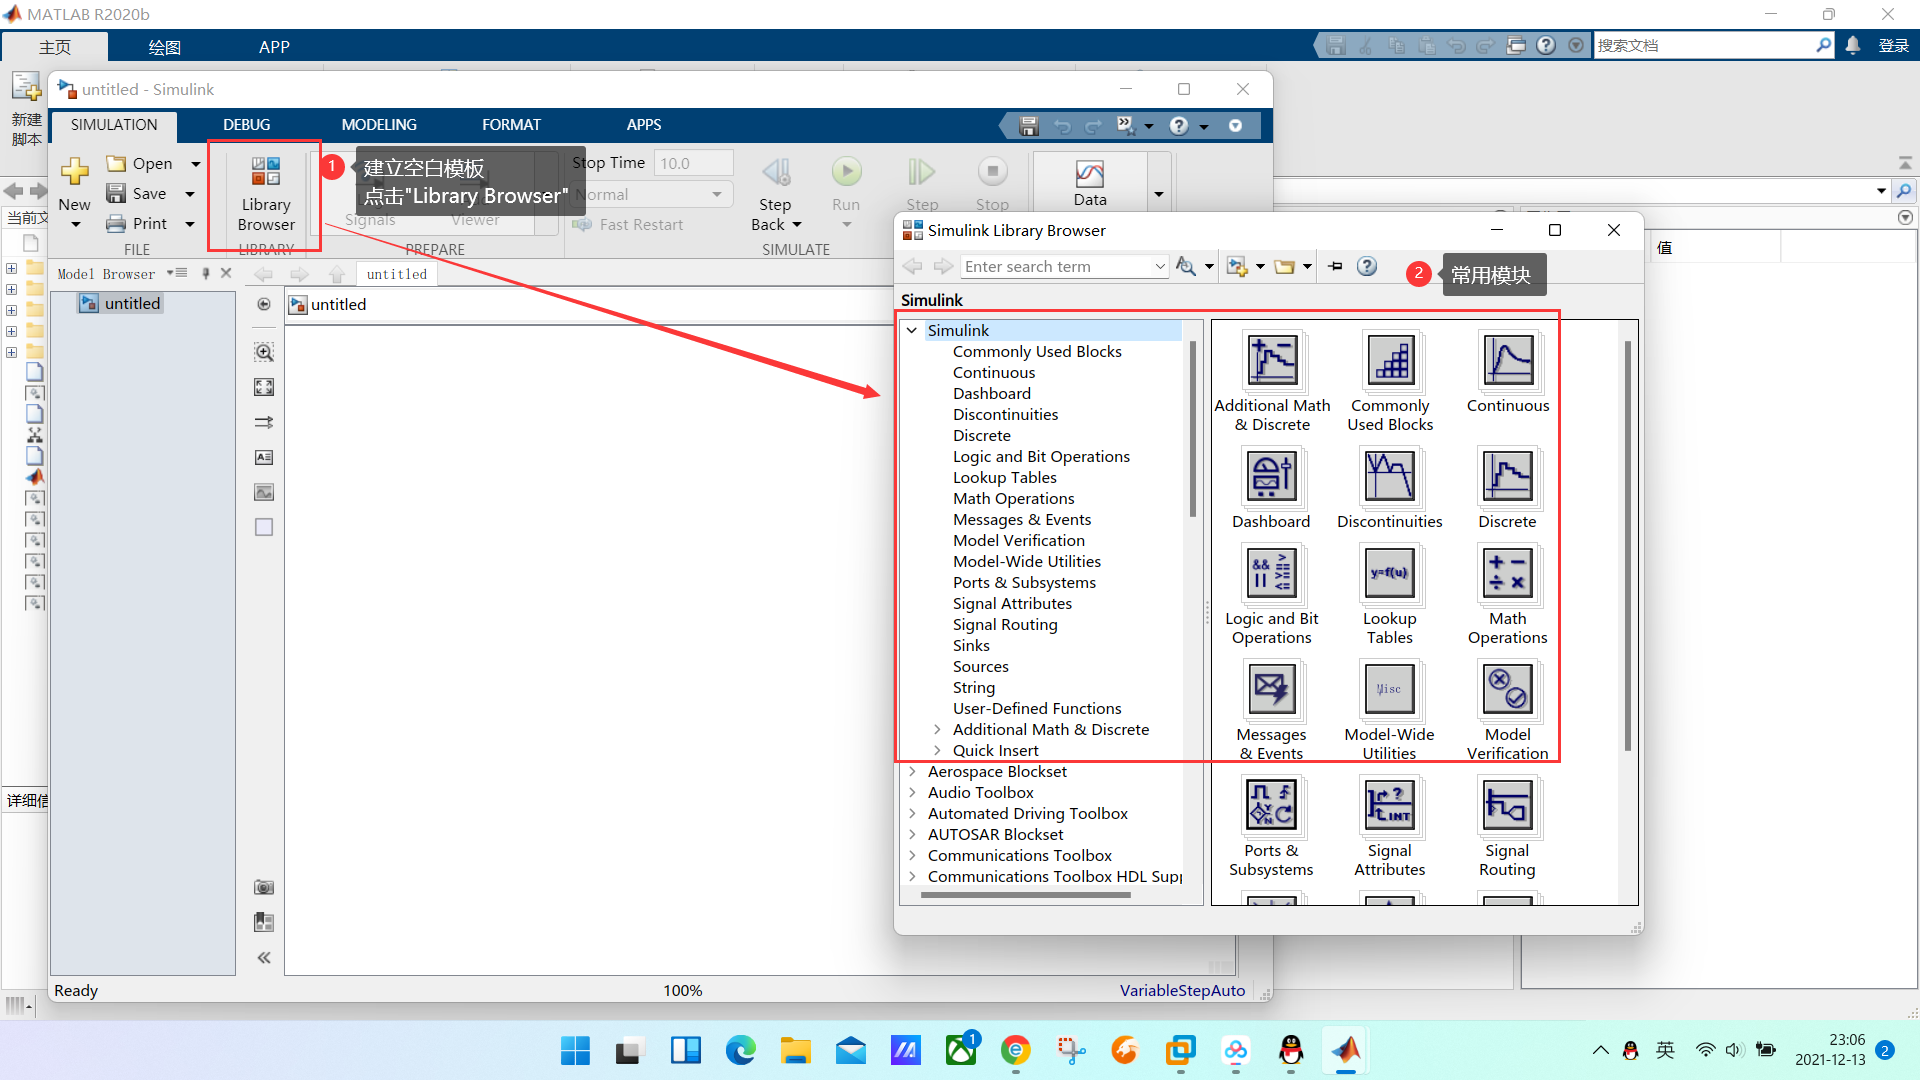Expand the Aerospace Blockset library

(914, 771)
